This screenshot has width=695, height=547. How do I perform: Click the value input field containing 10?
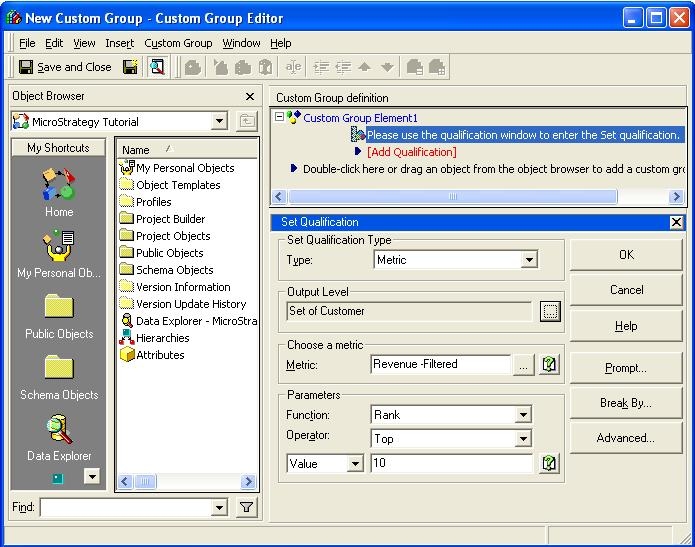[x=451, y=463]
